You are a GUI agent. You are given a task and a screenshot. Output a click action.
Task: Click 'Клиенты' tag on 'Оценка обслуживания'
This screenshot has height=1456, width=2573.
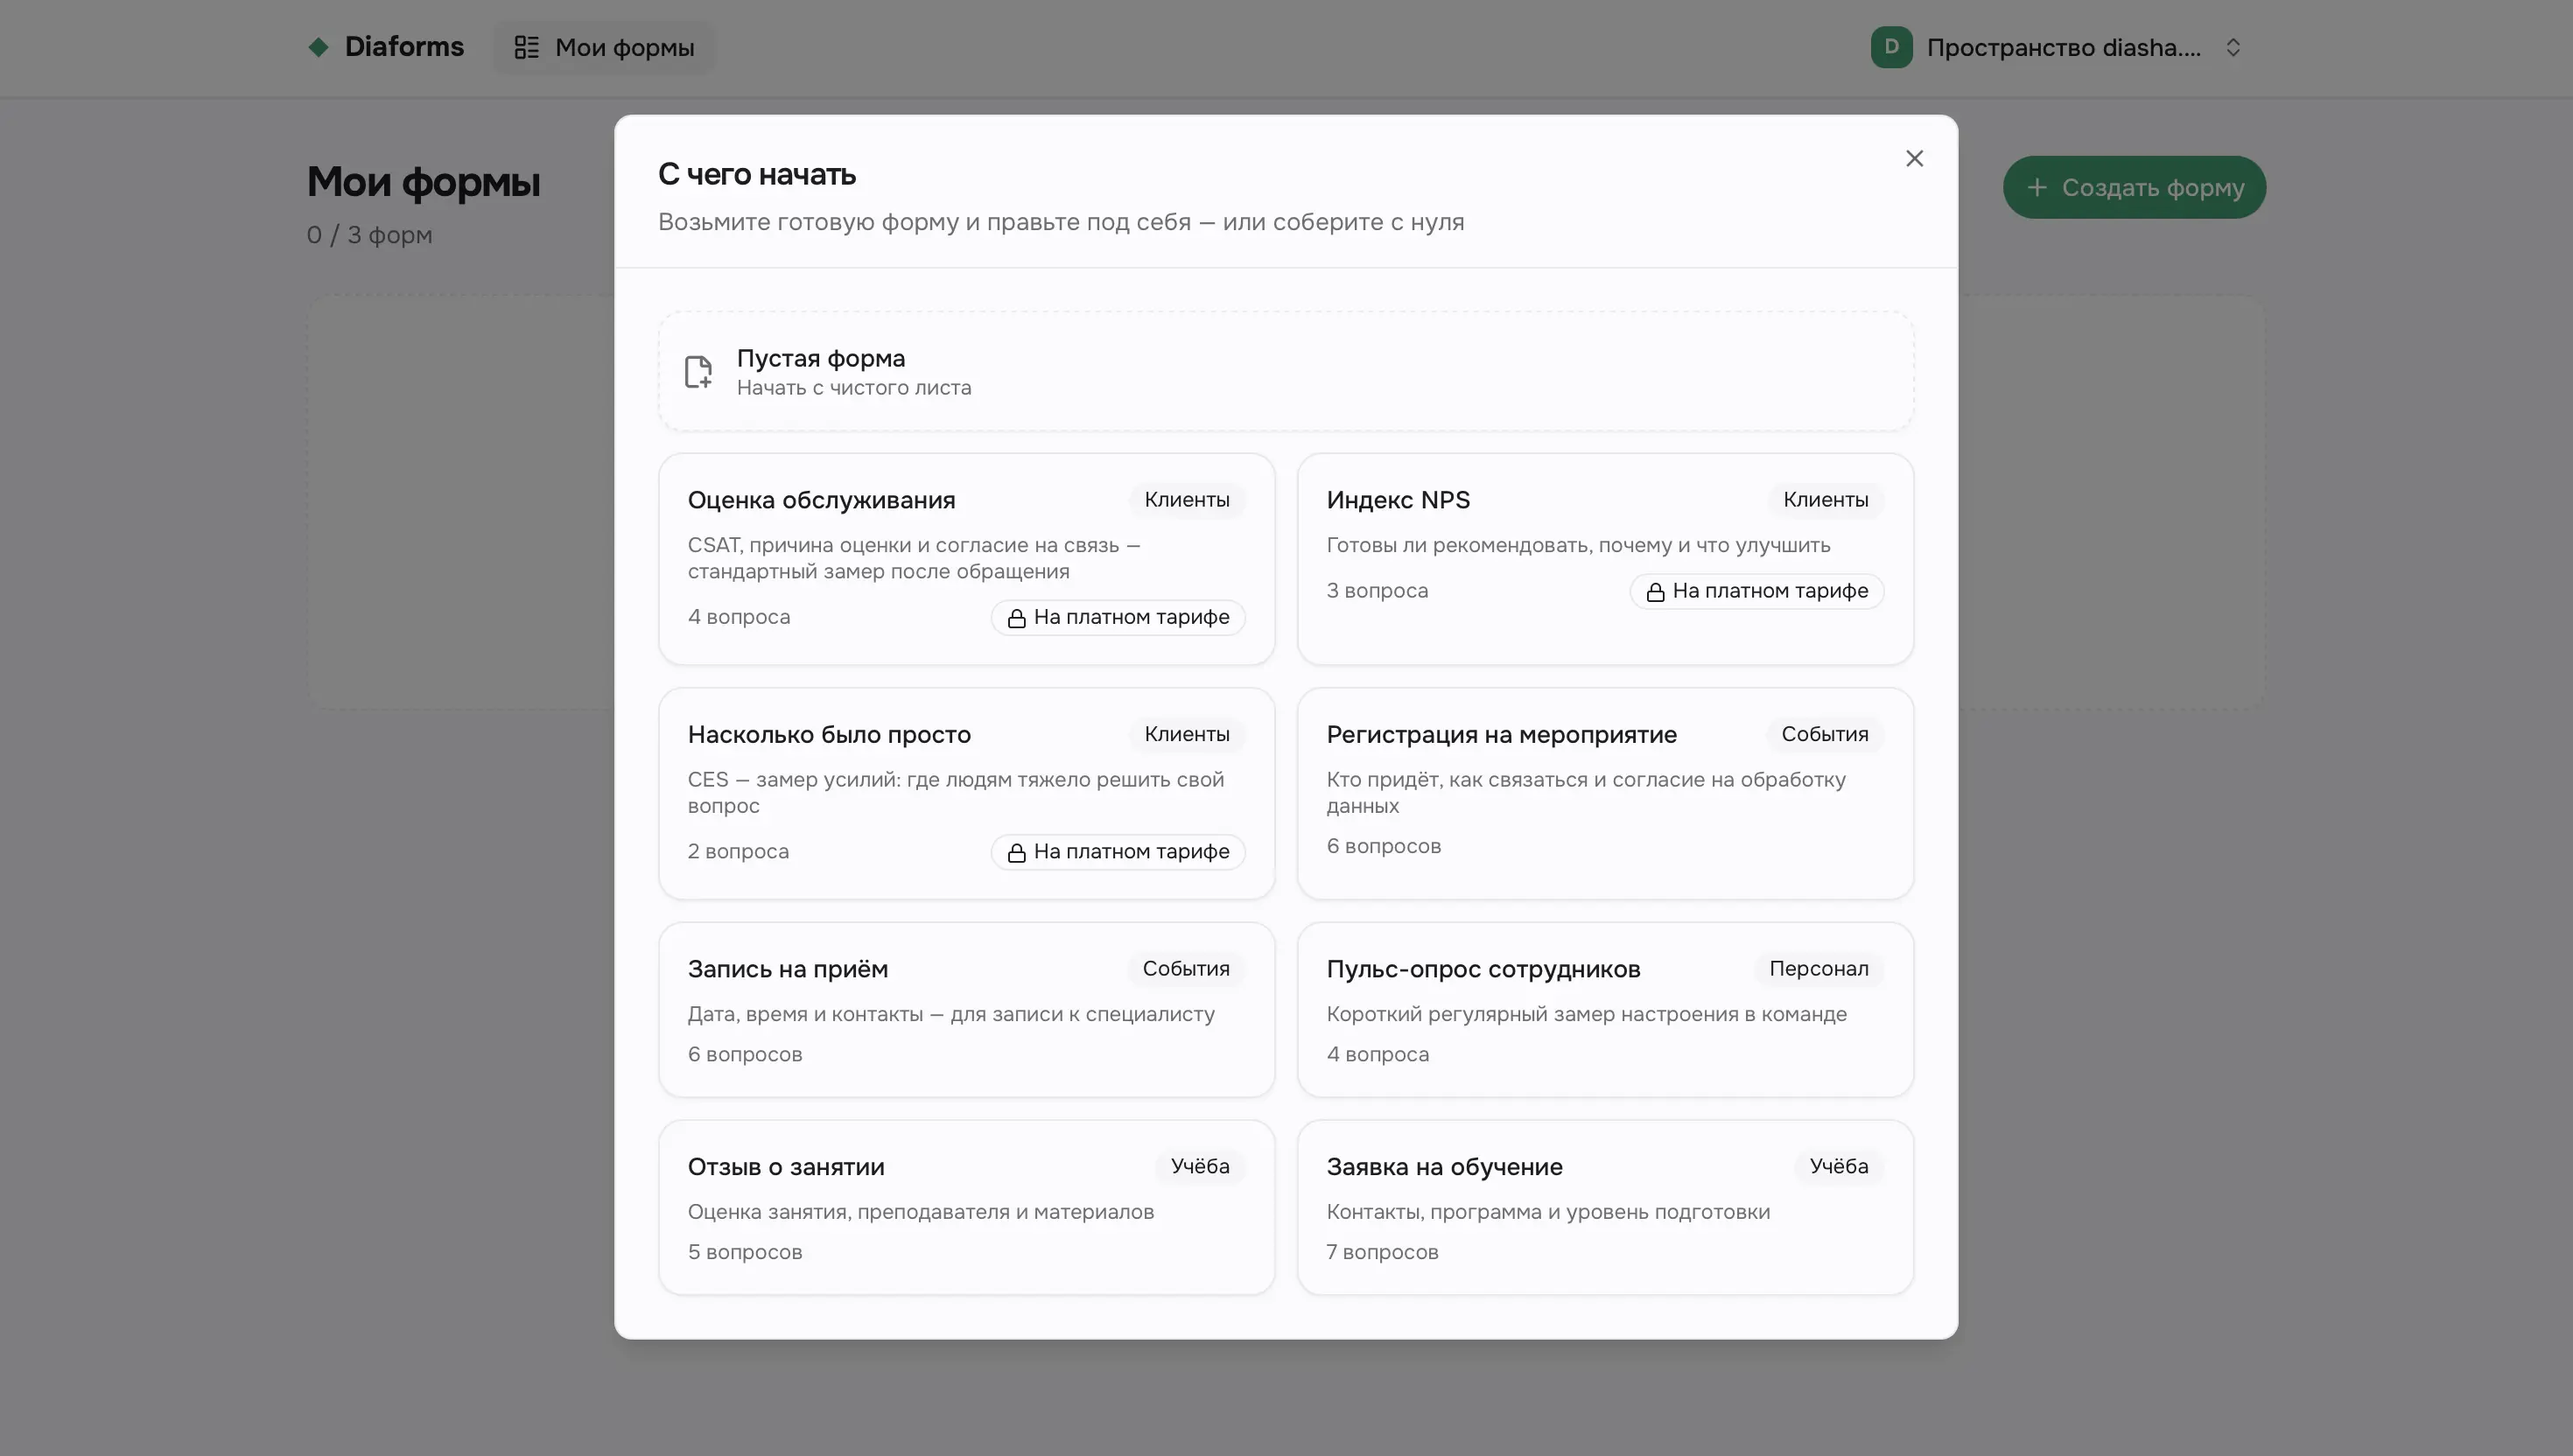click(x=1186, y=500)
